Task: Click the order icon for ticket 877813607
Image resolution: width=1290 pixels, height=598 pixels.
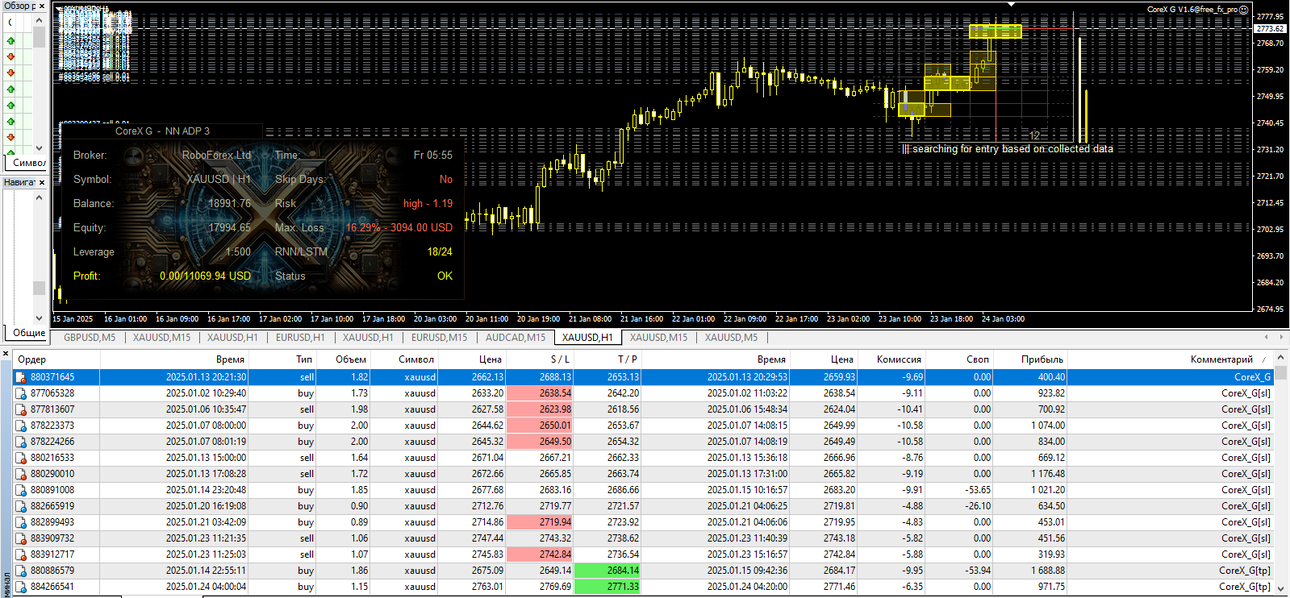Action: pos(21,409)
